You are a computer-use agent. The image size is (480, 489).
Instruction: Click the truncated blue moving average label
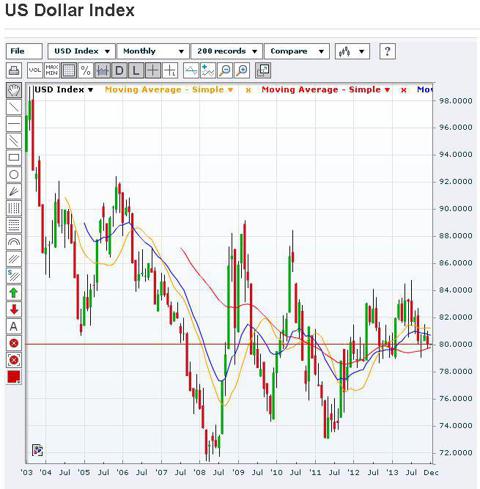click(x=425, y=90)
